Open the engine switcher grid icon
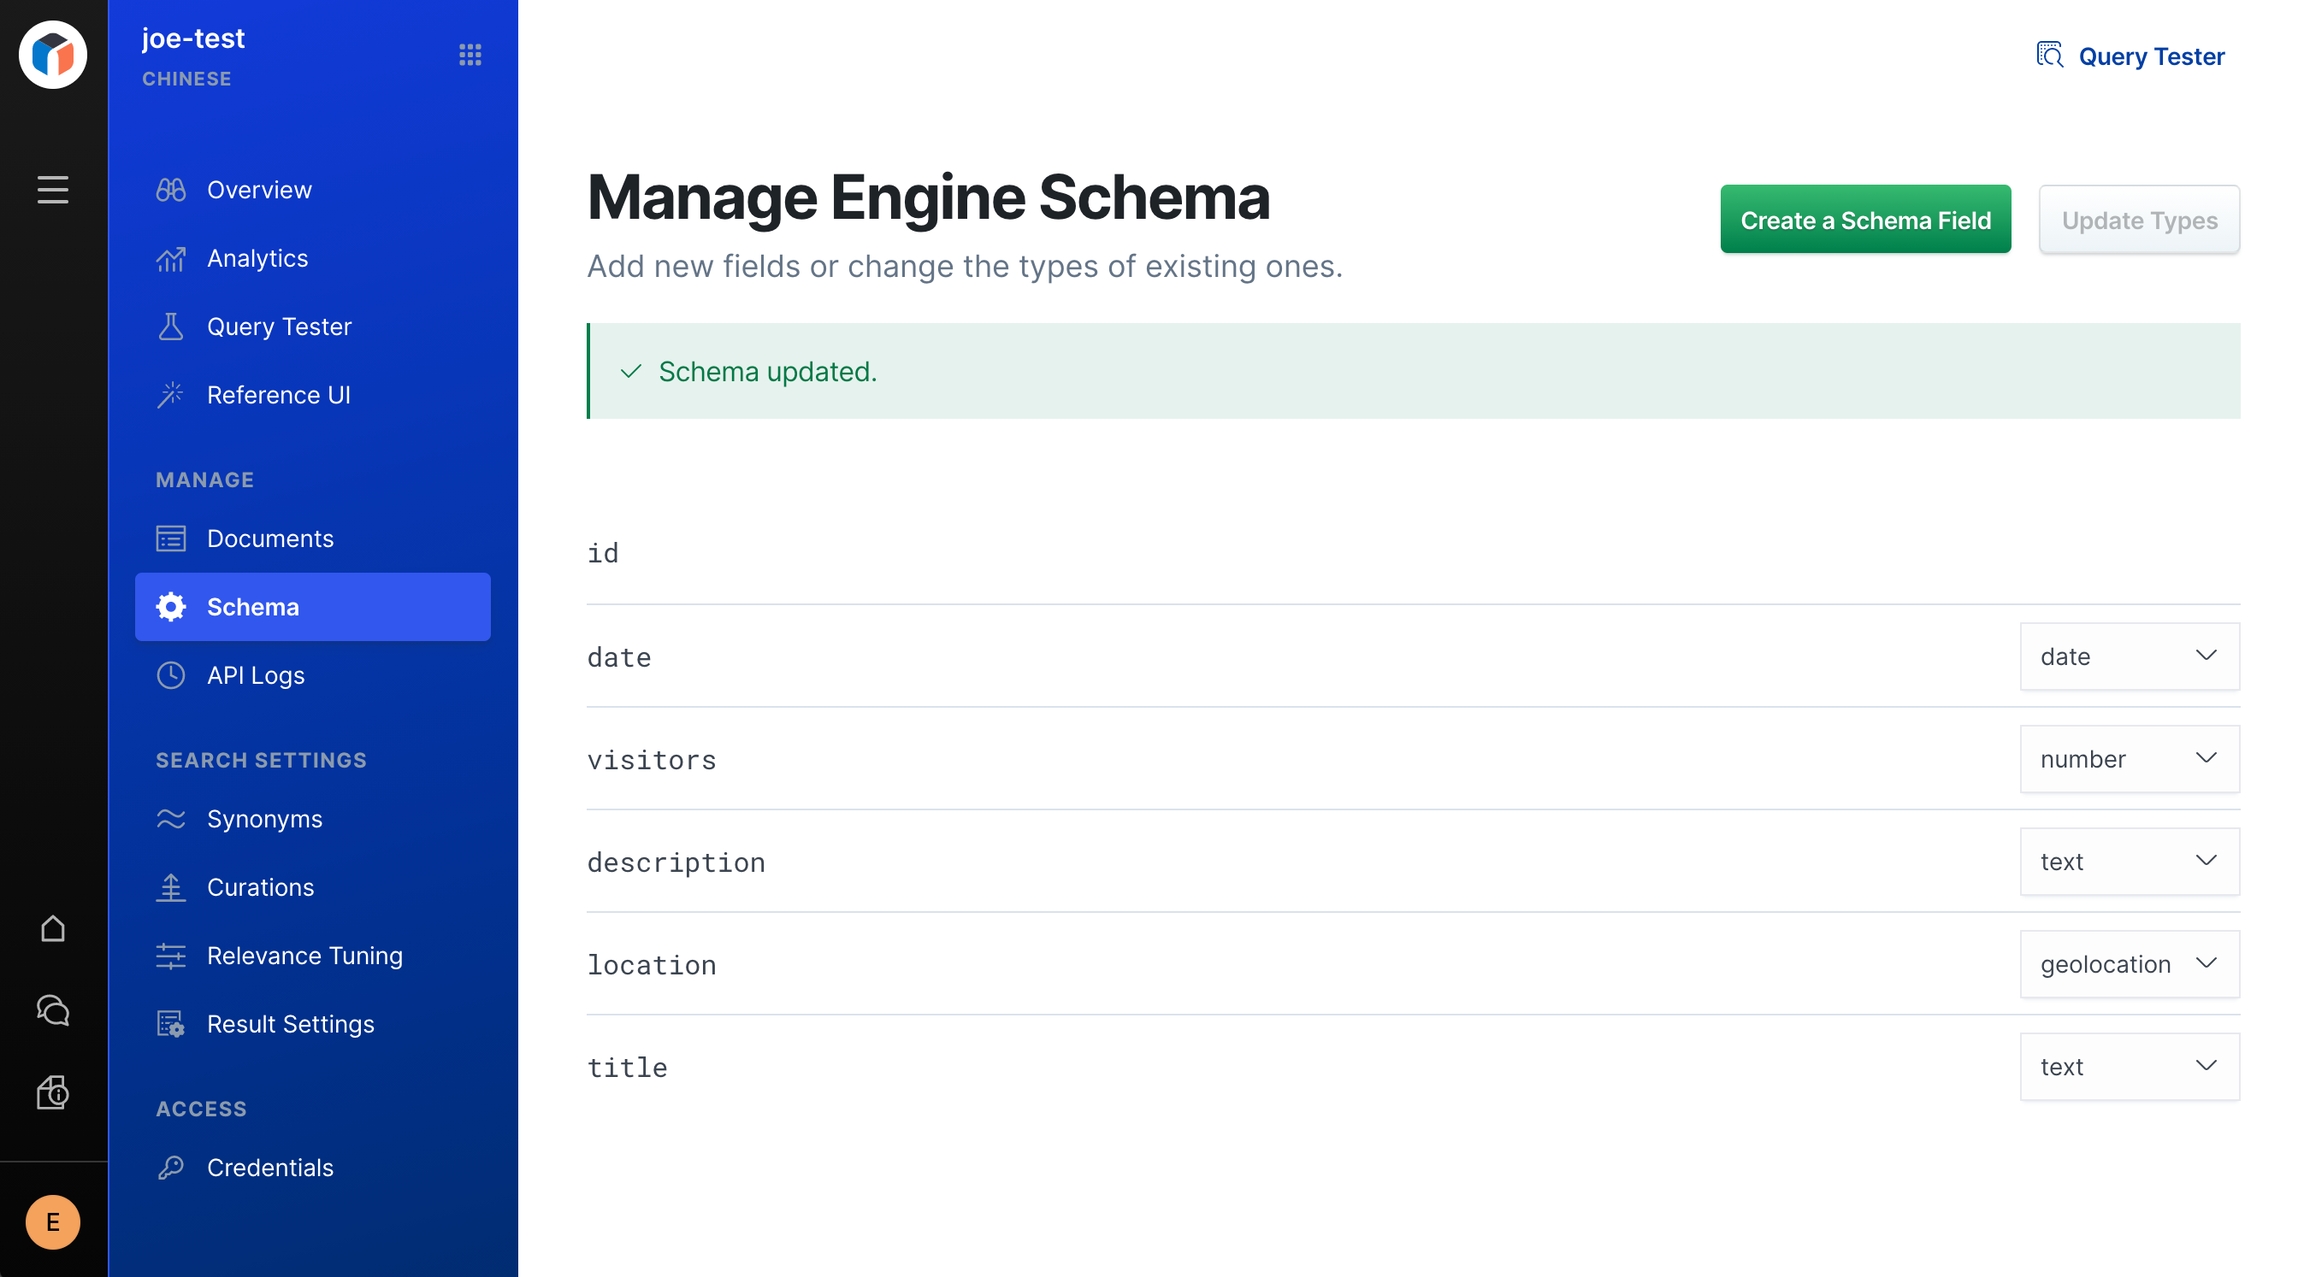Viewport: 2304px width, 1277px height. [470, 55]
